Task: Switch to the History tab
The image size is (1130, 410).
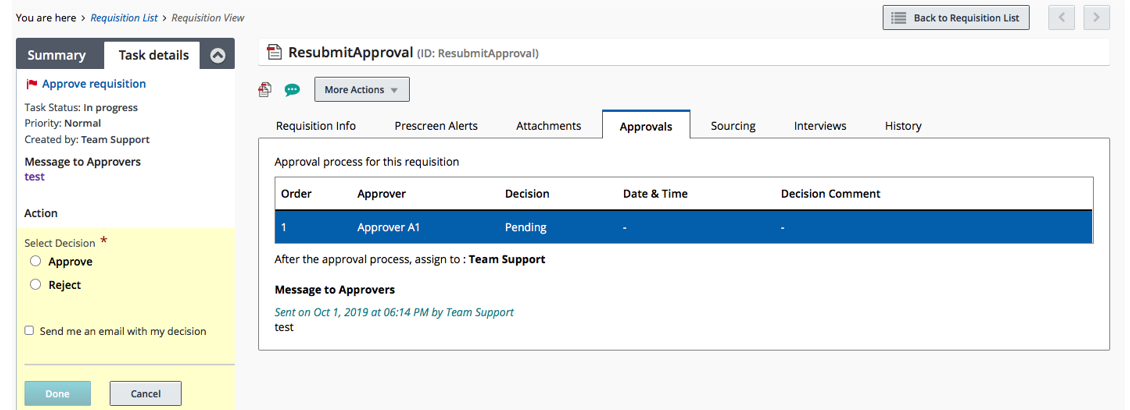Action: click(903, 126)
